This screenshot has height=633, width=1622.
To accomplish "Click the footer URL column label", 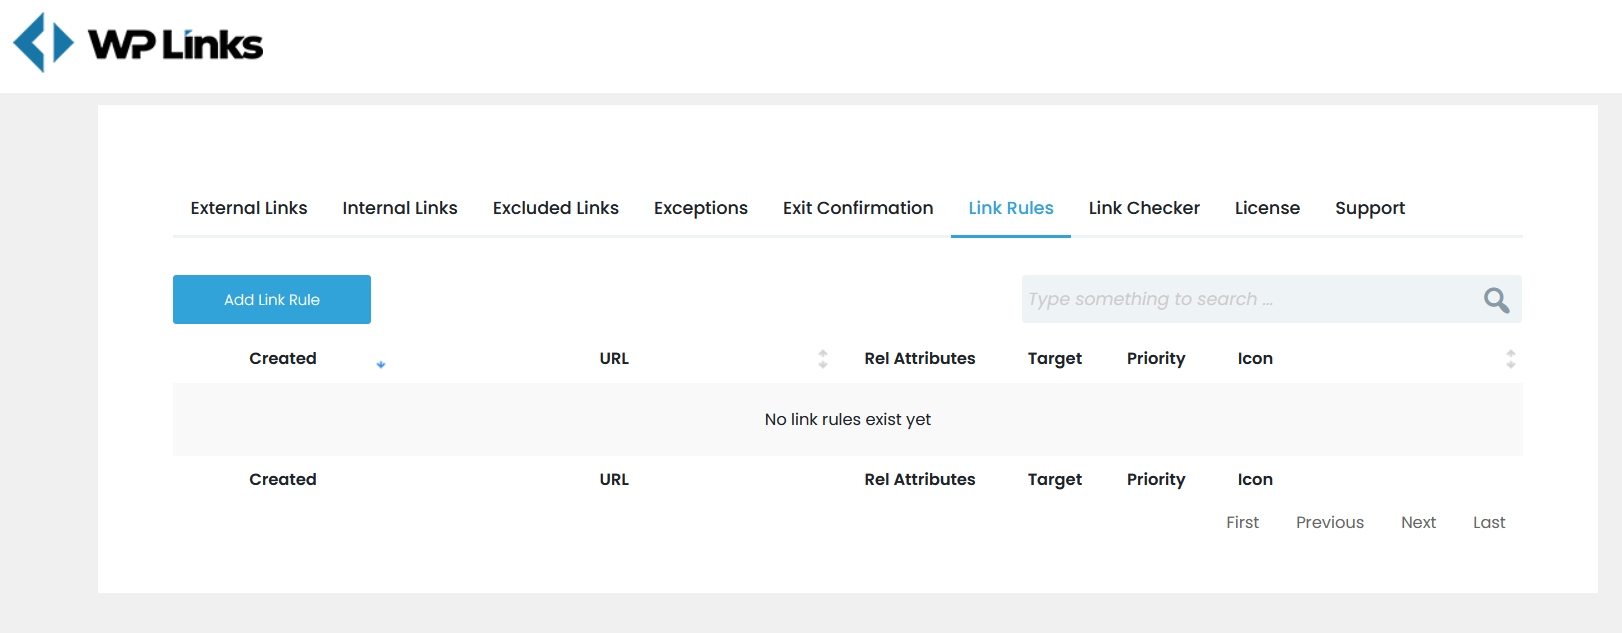I will pos(614,479).
